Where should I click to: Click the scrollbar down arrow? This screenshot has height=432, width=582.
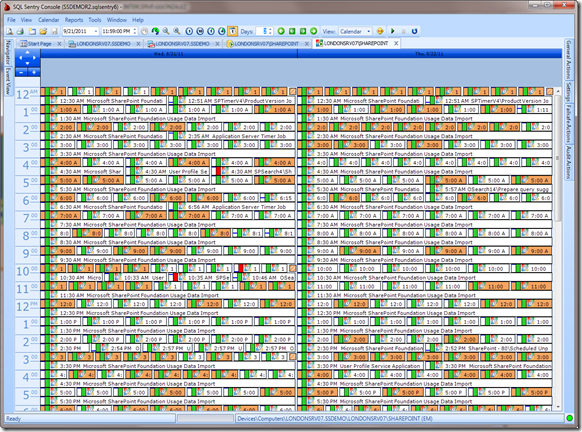[x=558, y=407]
